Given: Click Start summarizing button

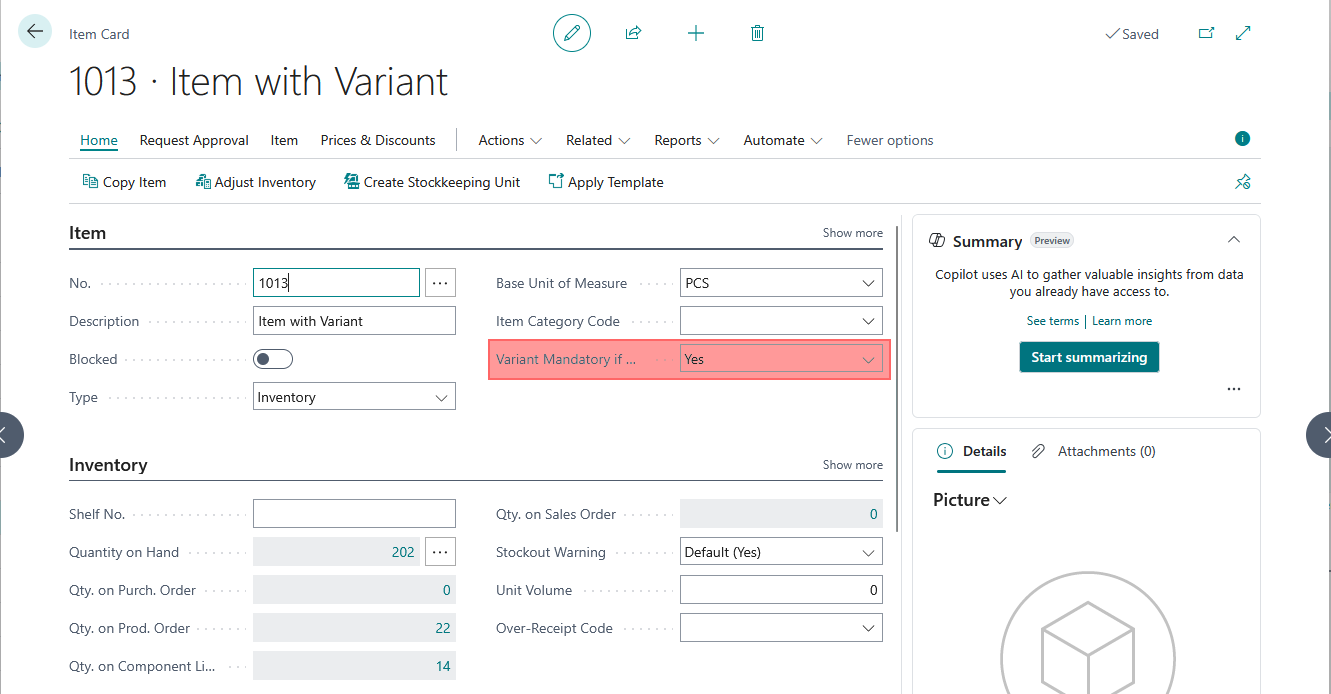Looking at the screenshot, I should pyautogui.click(x=1089, y=357).
